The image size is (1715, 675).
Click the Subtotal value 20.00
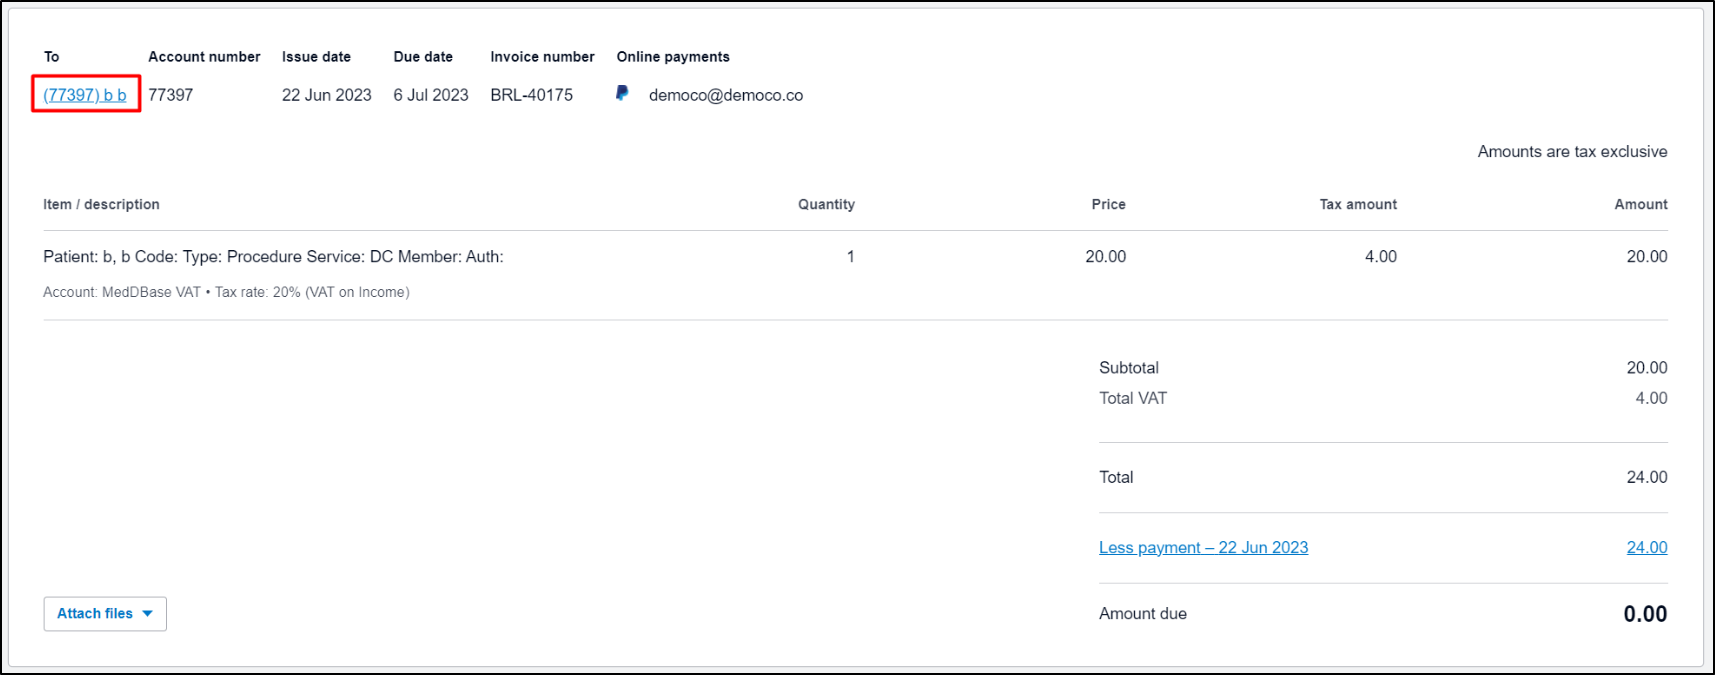pyautogui.click(x=1646, y=368)
